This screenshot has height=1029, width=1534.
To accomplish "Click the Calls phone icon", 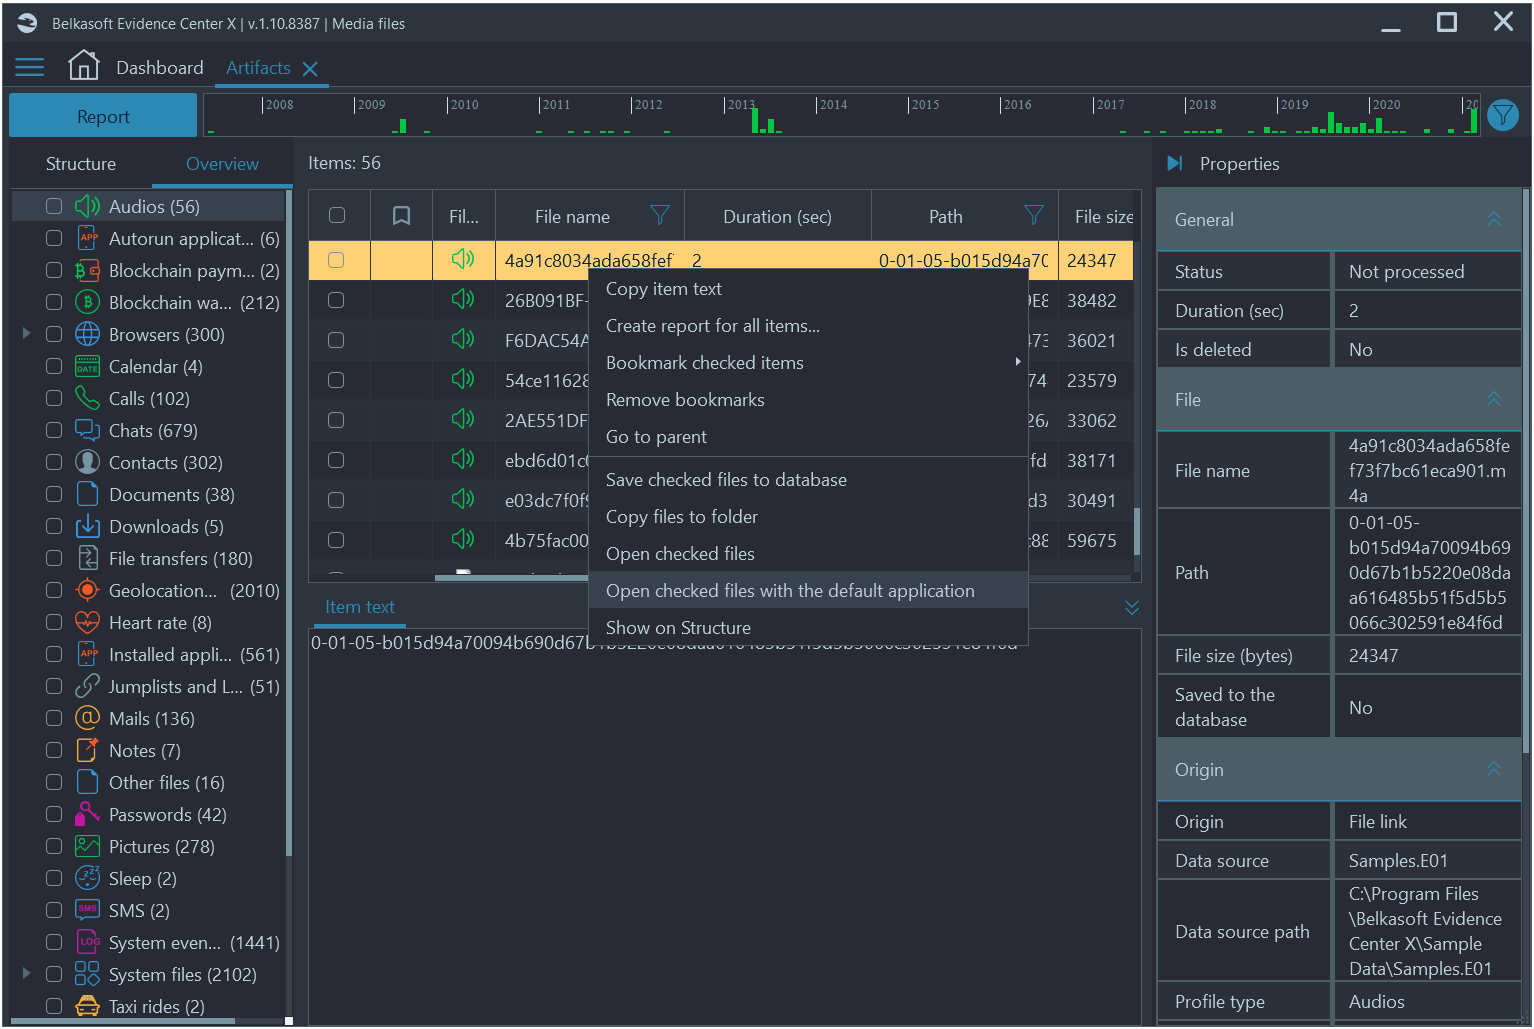I will point(88,398).
